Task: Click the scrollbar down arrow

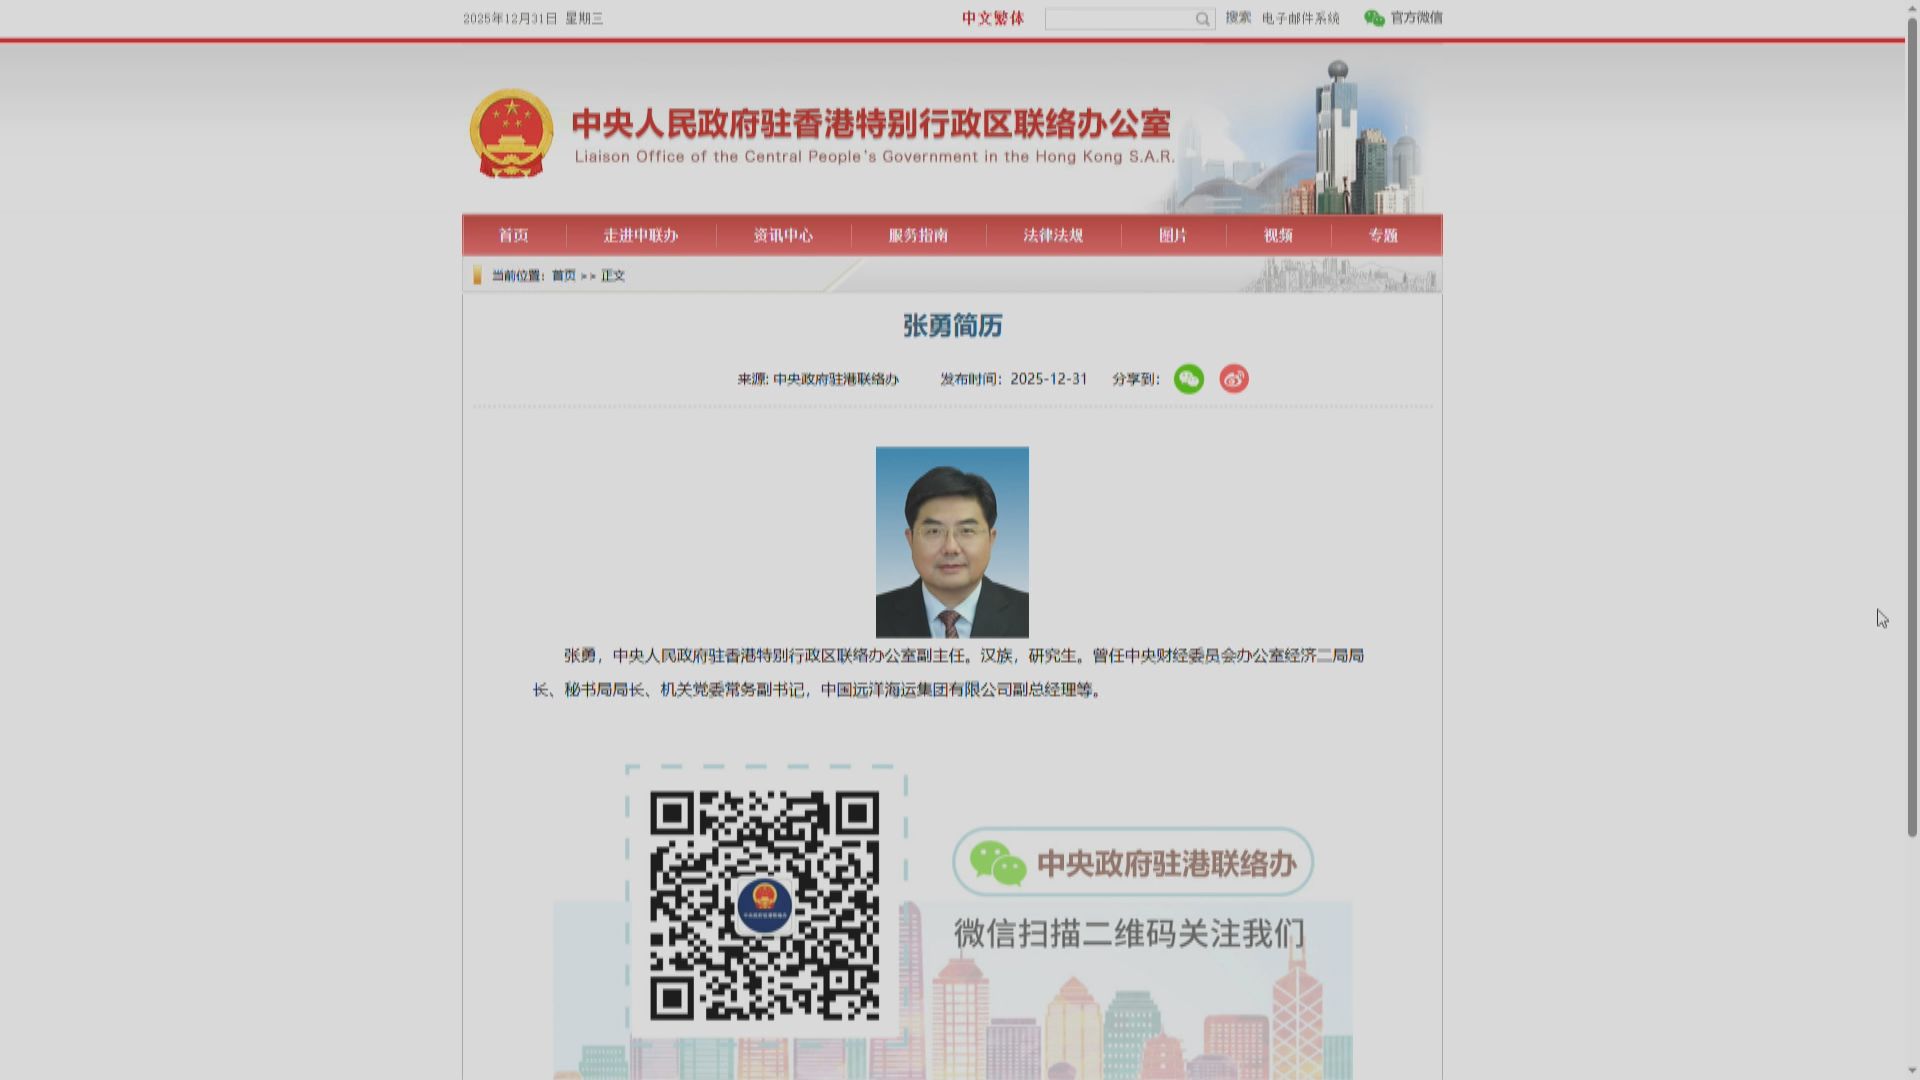Action: click(x=1912, y=1072)
